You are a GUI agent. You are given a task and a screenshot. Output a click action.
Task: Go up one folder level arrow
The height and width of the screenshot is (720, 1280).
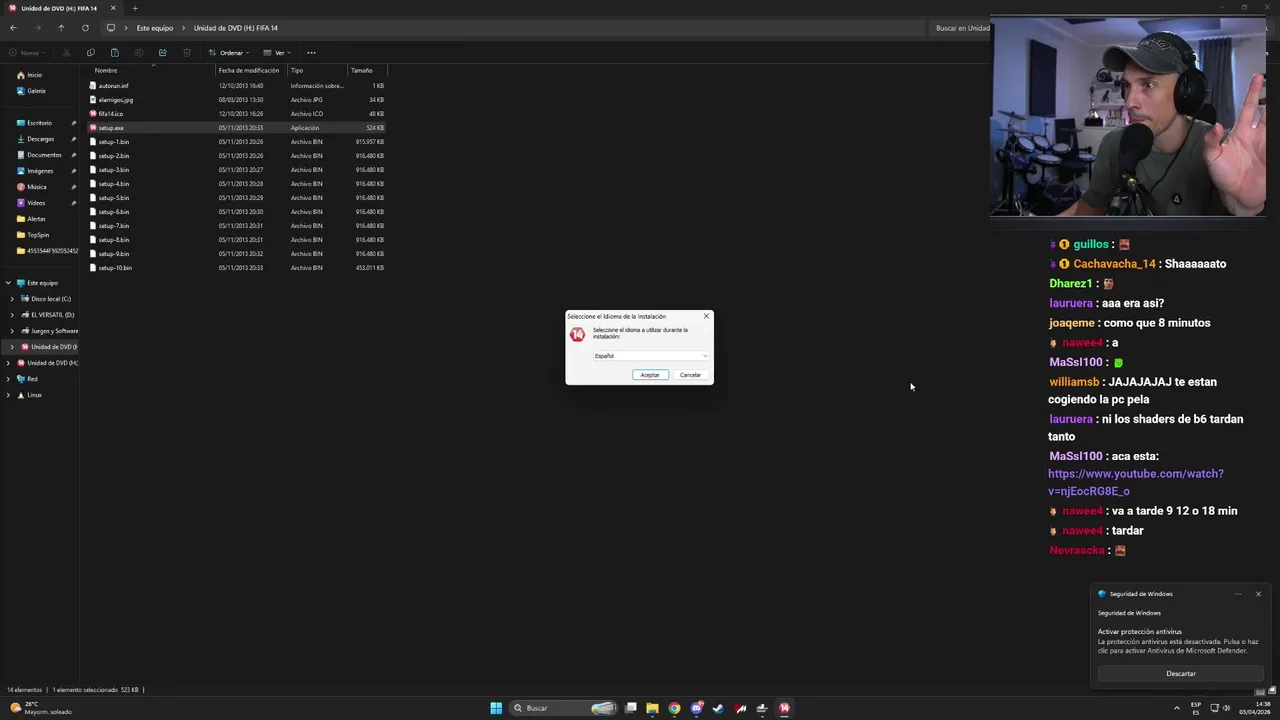tap(61, 28)
